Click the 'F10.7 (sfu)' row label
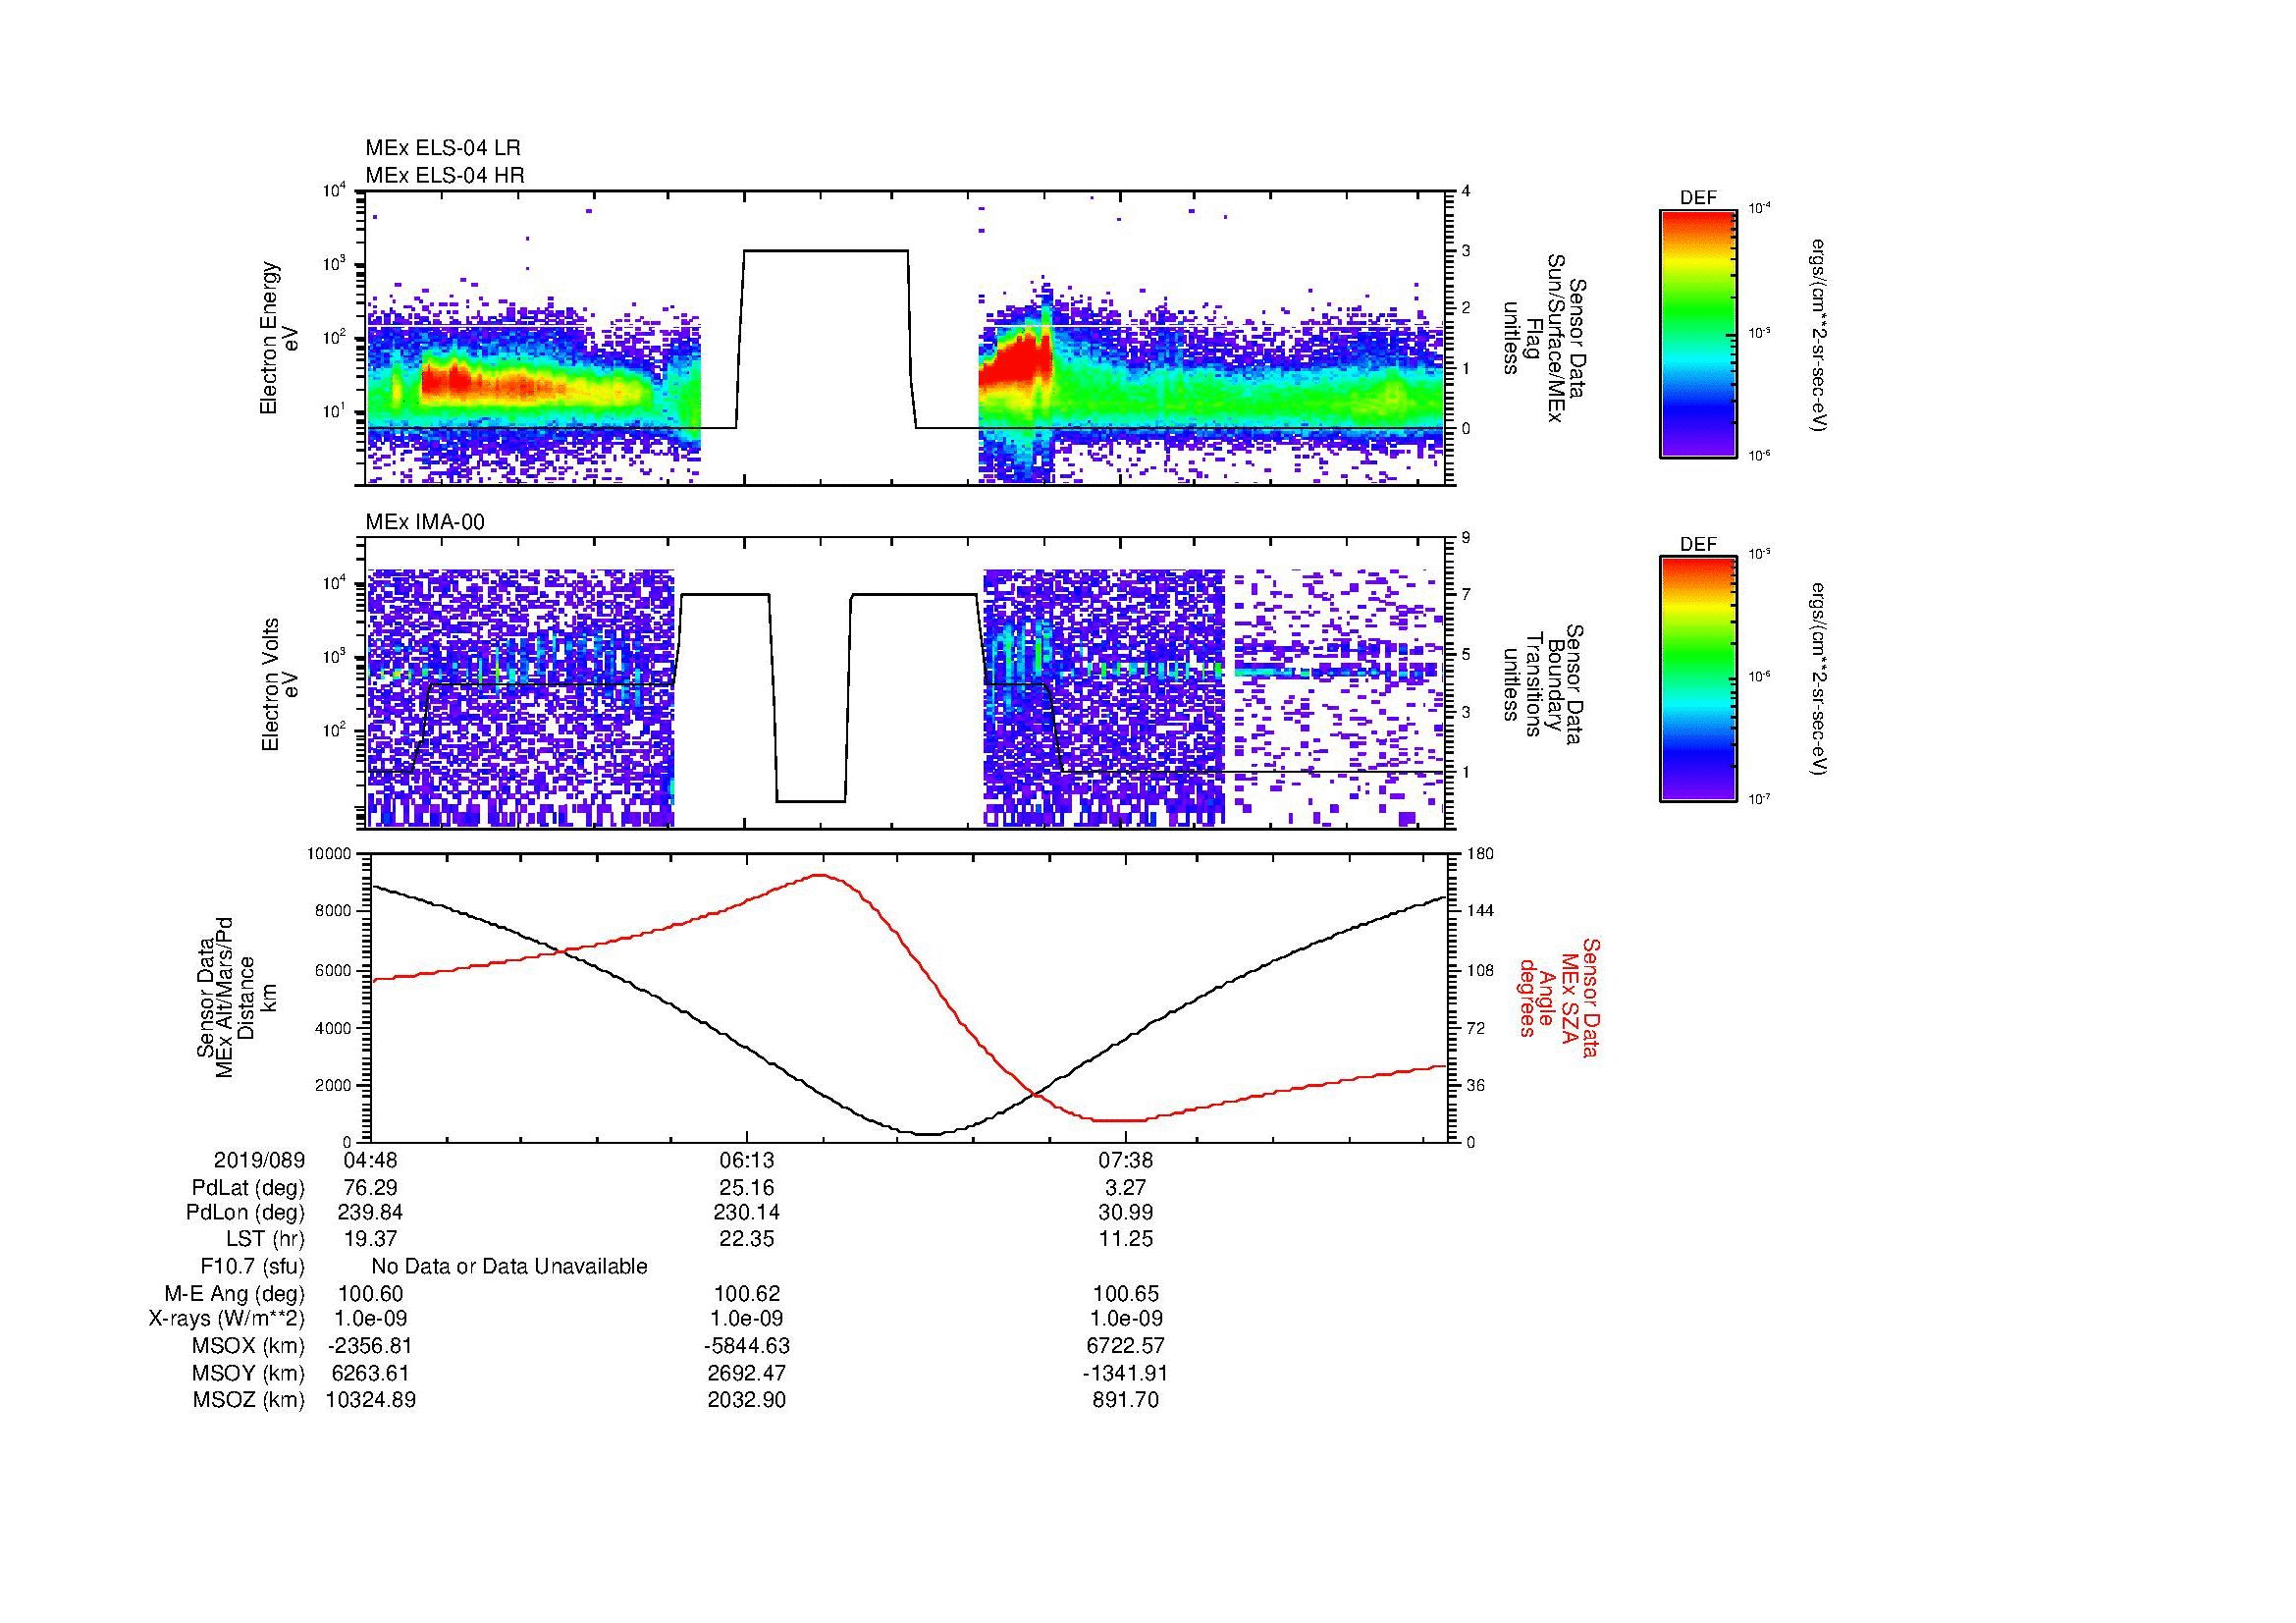Viewport: 2296px width, 1623px height. click(x=252, y=1267)
